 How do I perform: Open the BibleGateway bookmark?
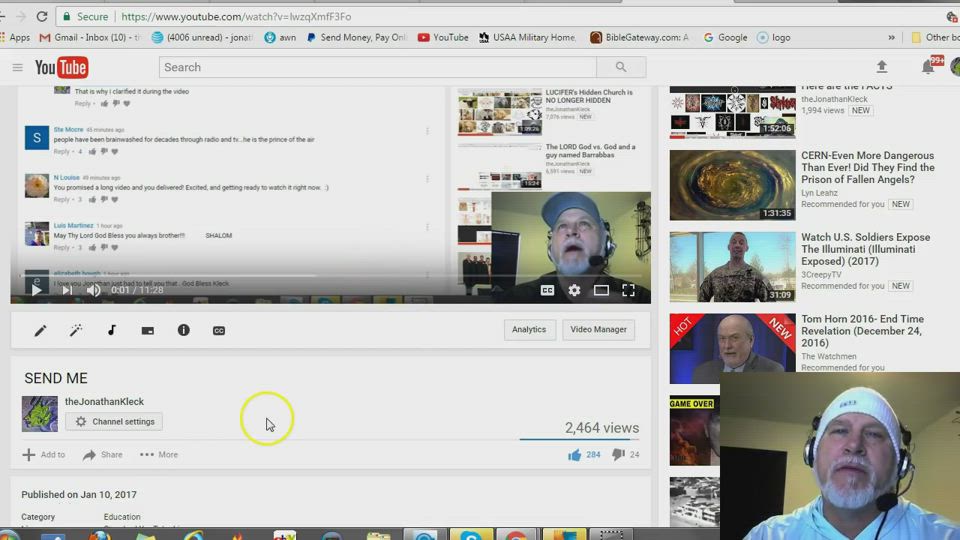click(639, 37)
